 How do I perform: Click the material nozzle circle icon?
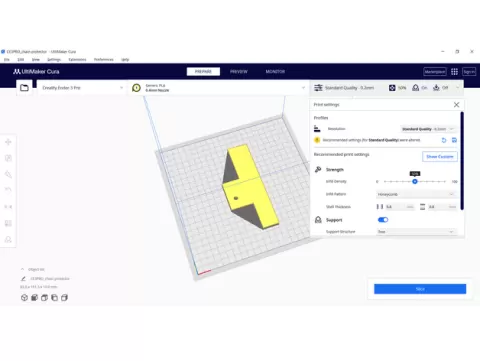pyautogui.click(x=136, y=88)
